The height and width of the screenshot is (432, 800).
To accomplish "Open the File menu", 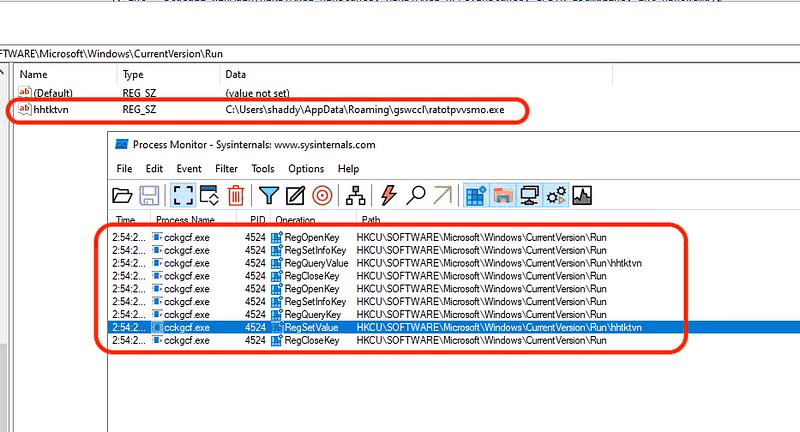I will click(124, 168).
